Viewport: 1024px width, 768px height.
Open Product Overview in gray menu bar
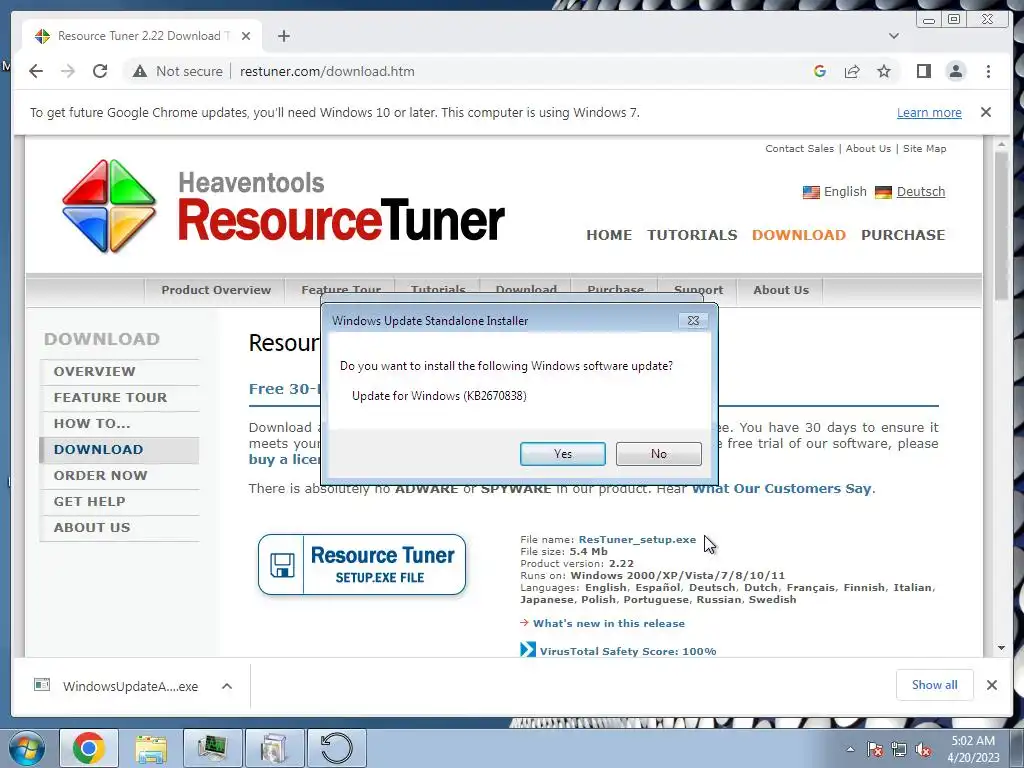click(x=216, y=290)
